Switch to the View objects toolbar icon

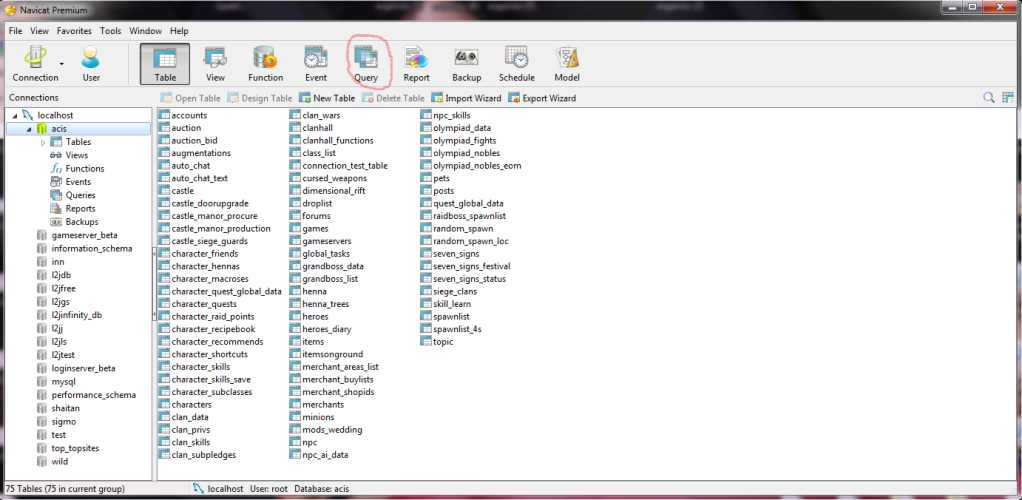coord(215,62)
